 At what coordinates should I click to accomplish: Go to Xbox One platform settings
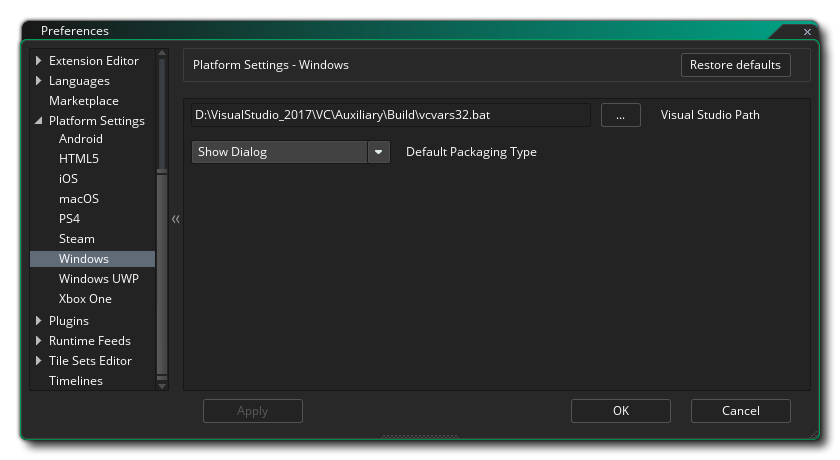click(85, 299)
